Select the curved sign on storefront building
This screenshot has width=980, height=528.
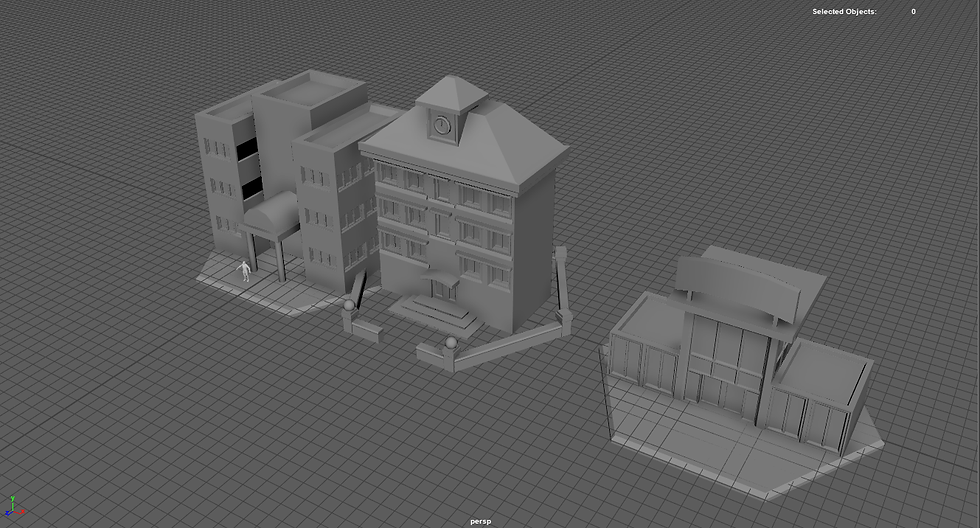point(738,287)
